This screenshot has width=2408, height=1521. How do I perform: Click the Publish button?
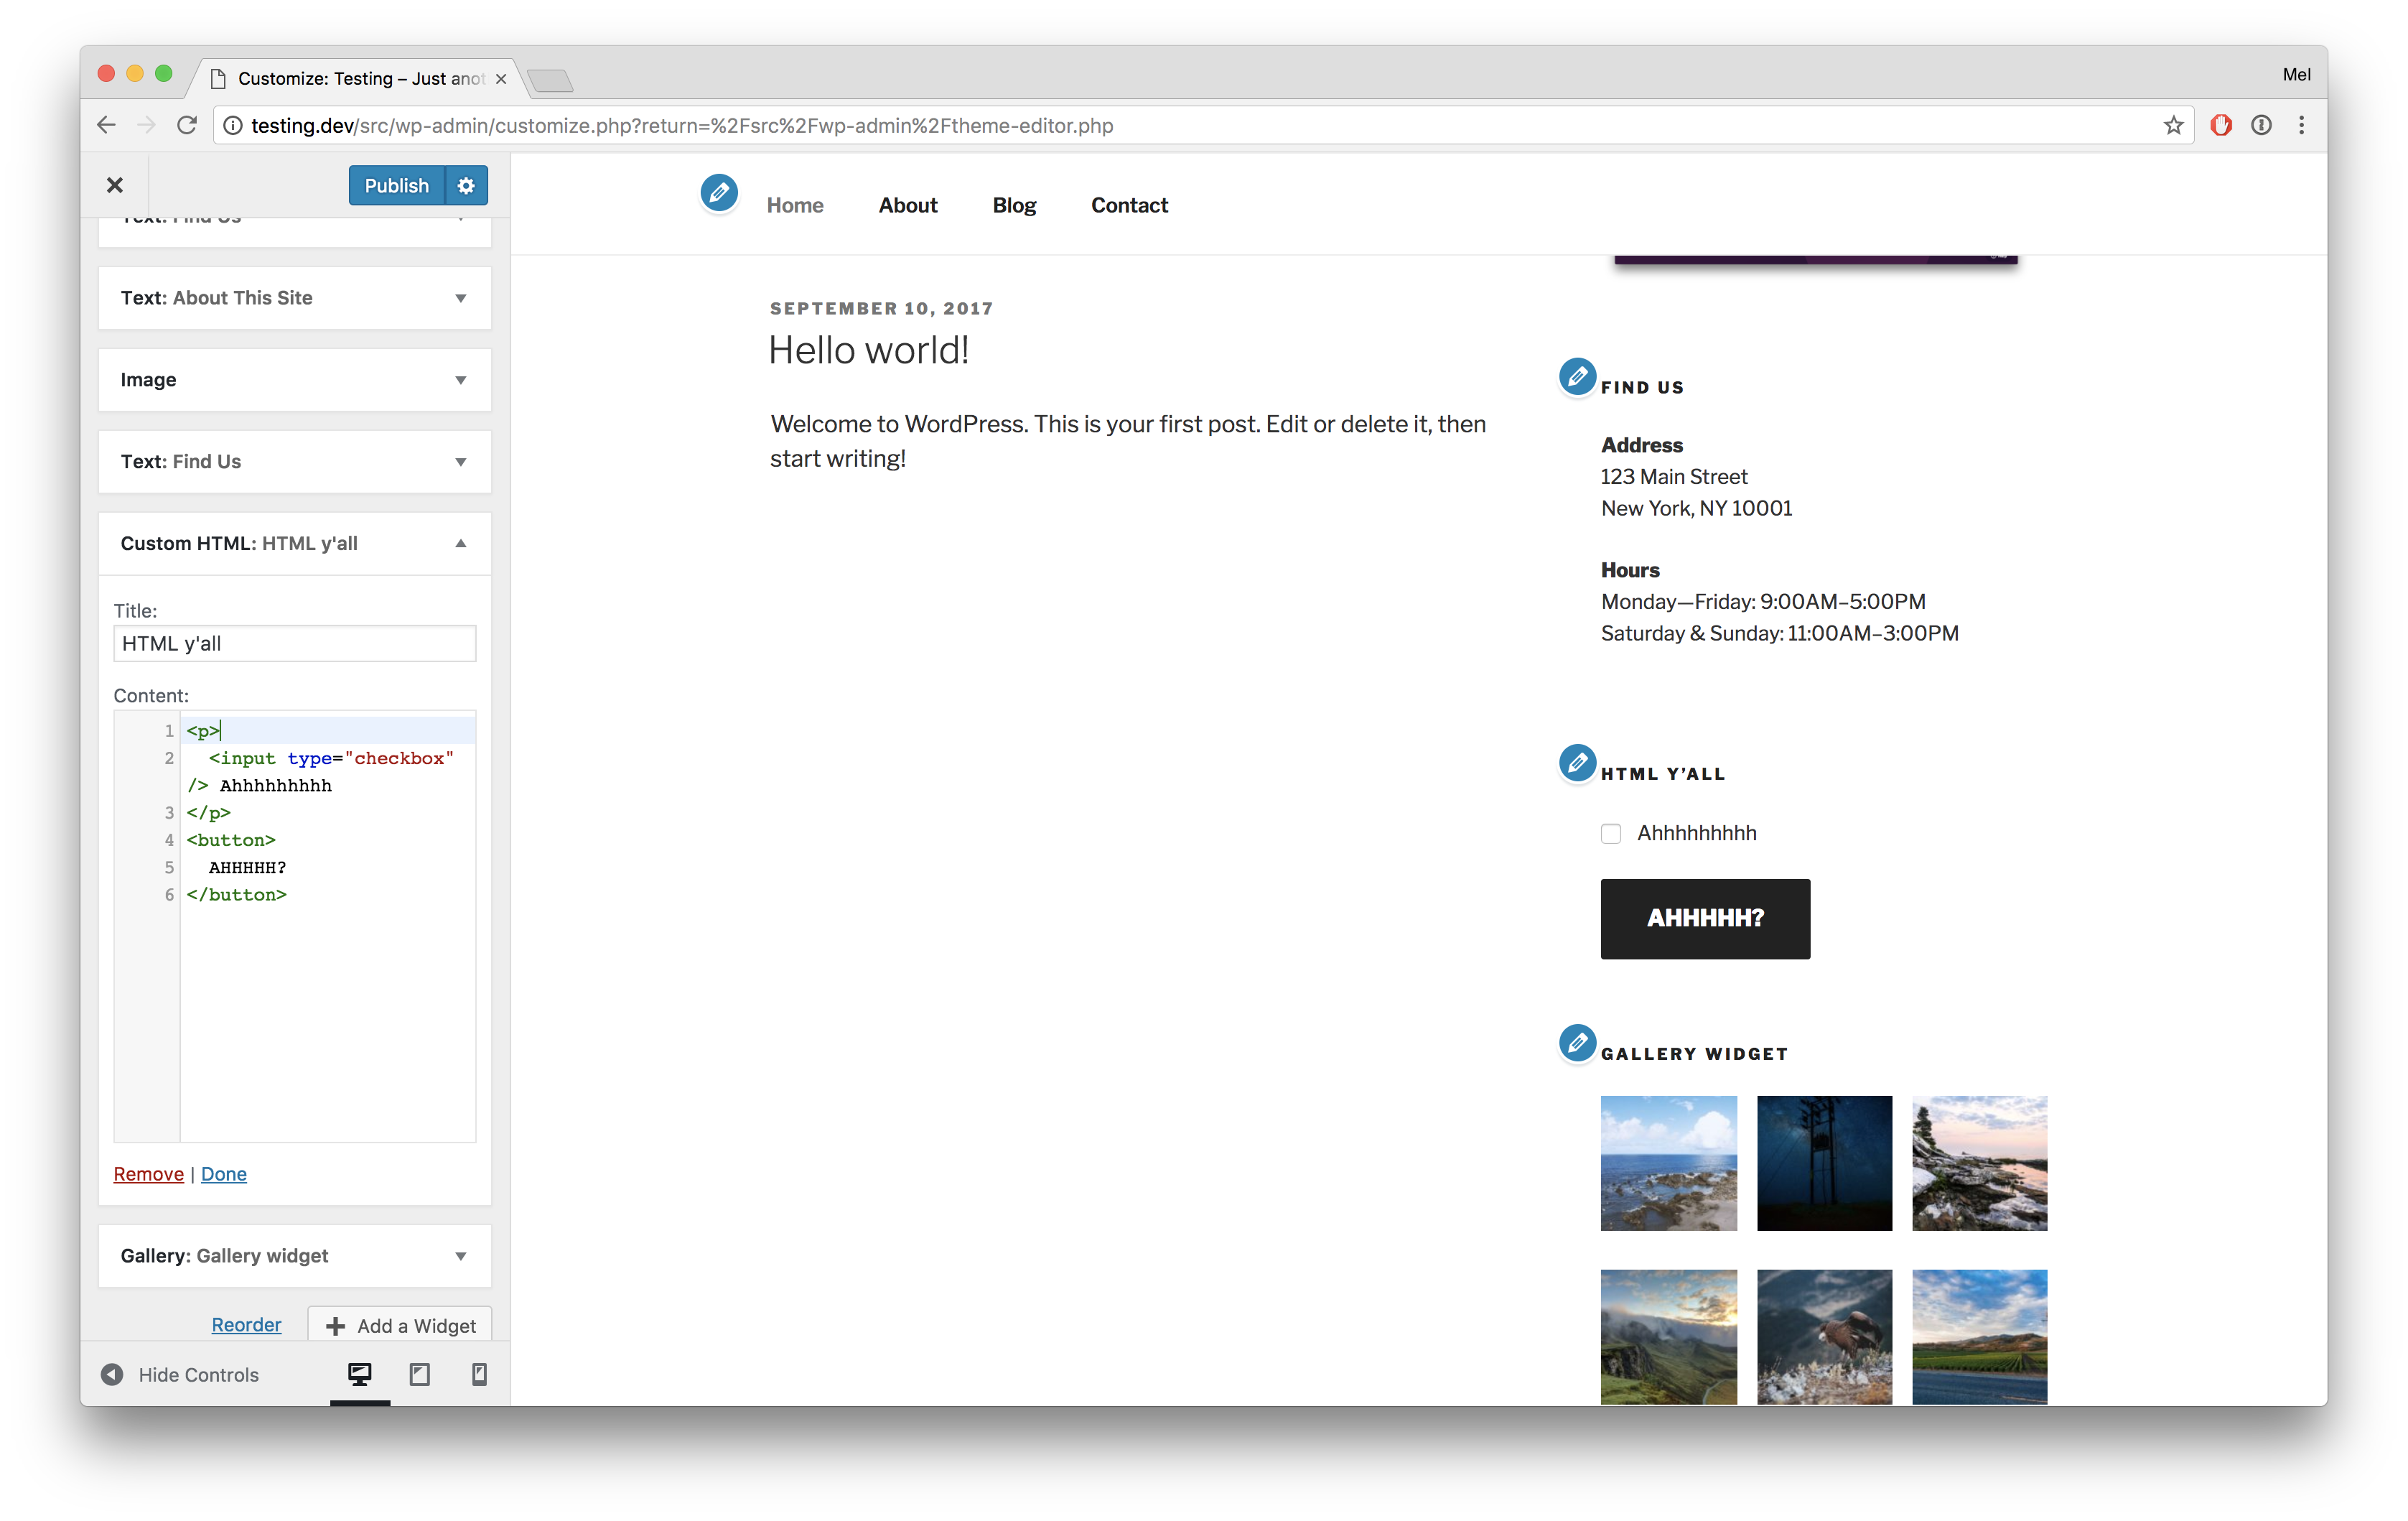coord(396,186)
